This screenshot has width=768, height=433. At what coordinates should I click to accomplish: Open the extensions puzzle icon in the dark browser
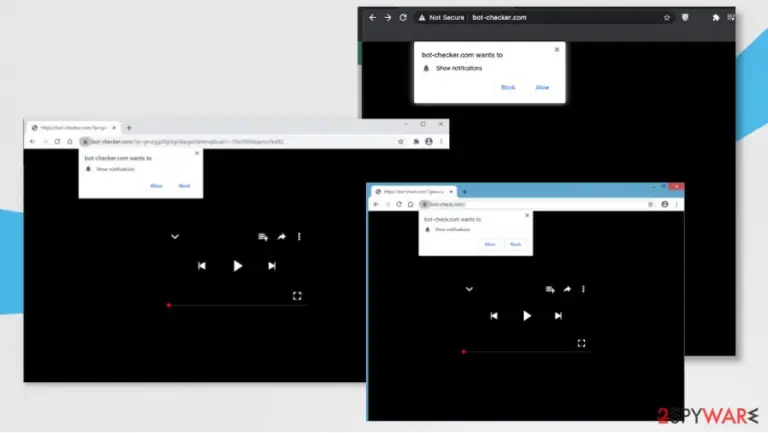tap(716, 18)
